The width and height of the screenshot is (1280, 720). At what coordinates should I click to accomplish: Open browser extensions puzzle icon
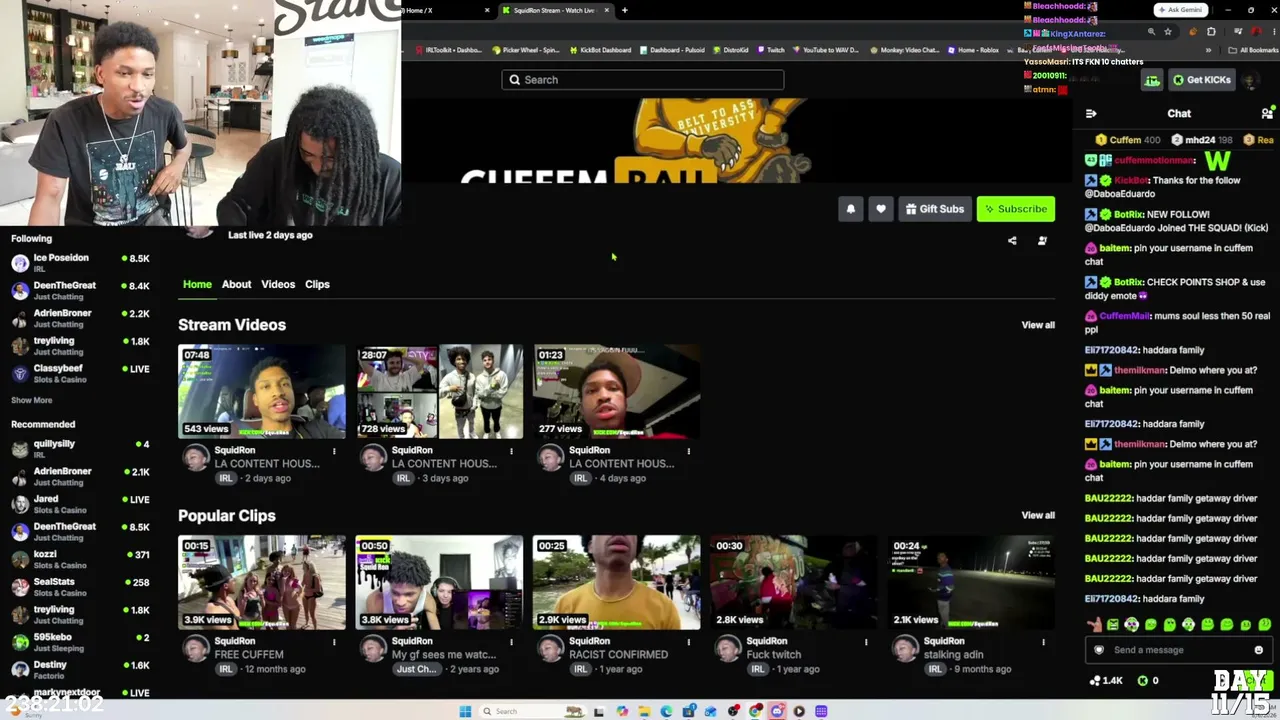point(1212,32)
